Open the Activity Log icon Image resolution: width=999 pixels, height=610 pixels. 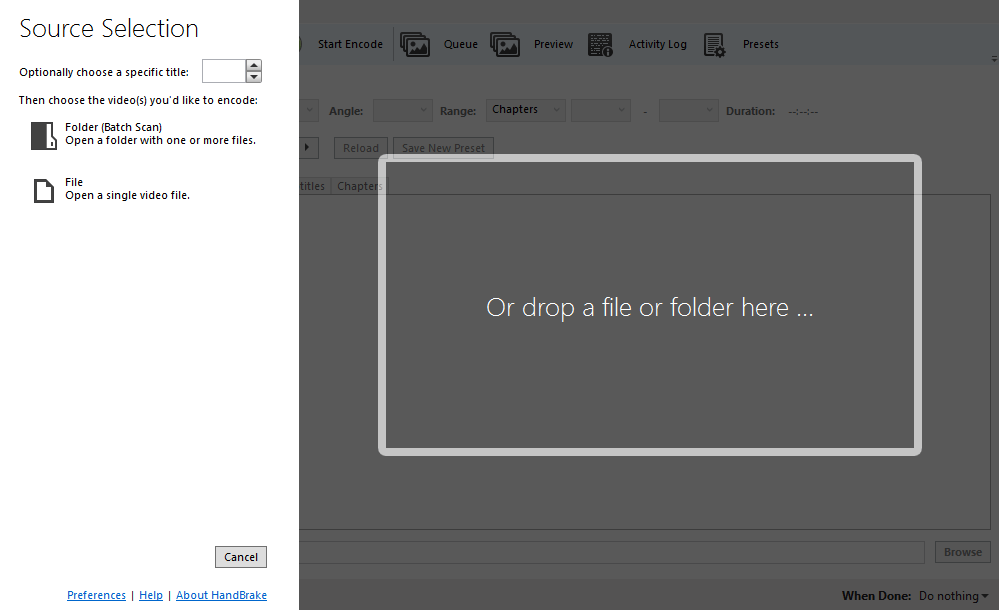[600, 44]
